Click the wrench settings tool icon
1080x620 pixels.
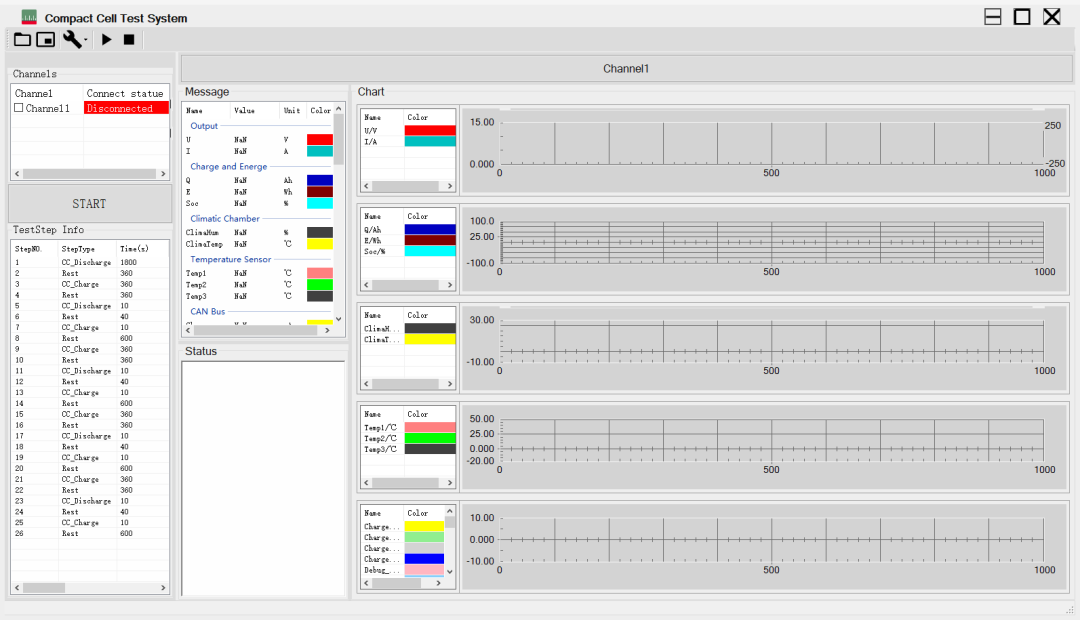point(71,39)
